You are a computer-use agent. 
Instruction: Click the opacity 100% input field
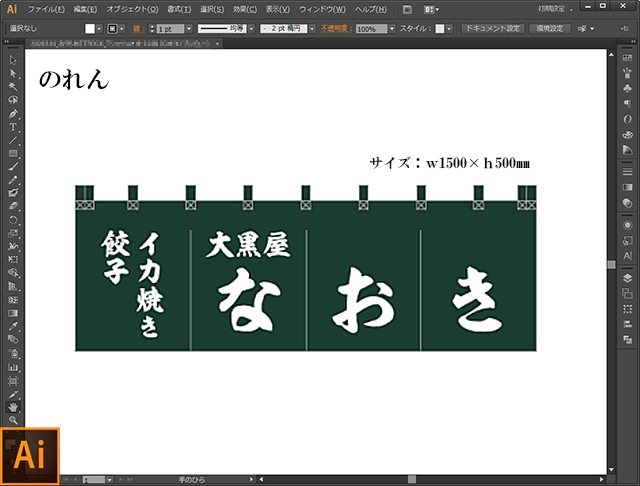coord(369,29)
